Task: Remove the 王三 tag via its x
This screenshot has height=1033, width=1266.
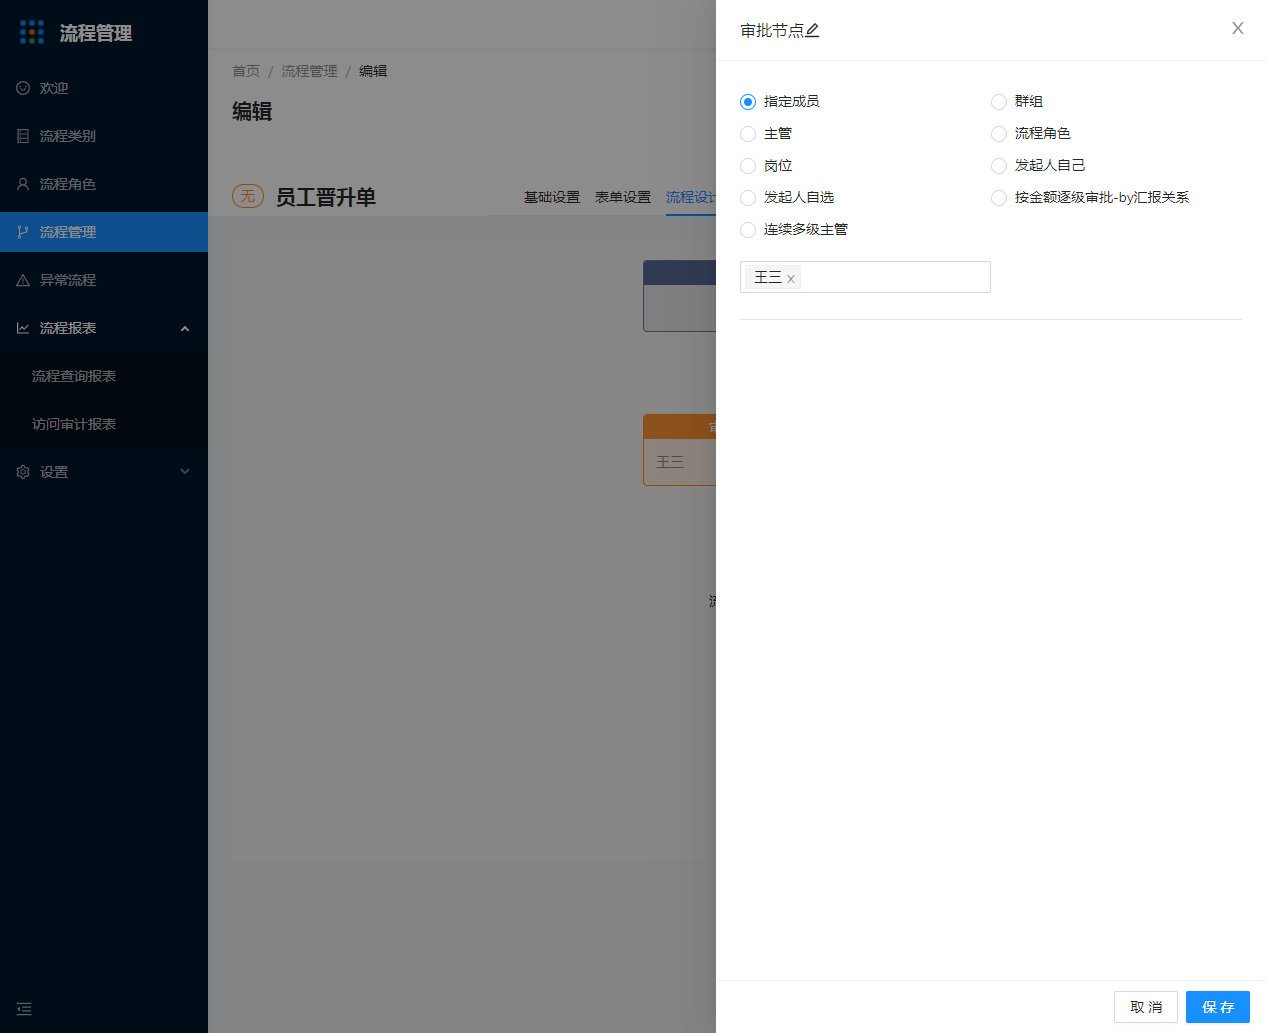Action: click(x=791, y=279)
